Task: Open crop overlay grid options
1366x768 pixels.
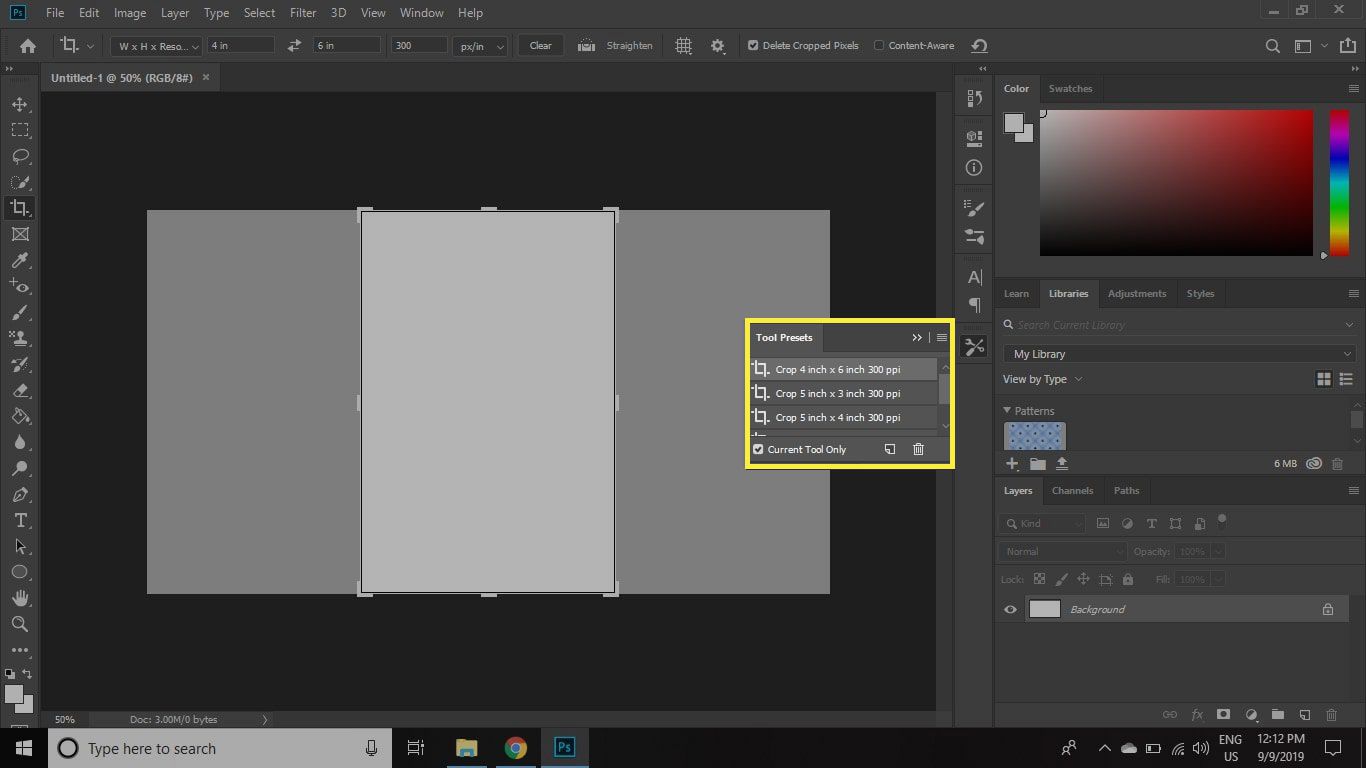Action: pos(684,46)
